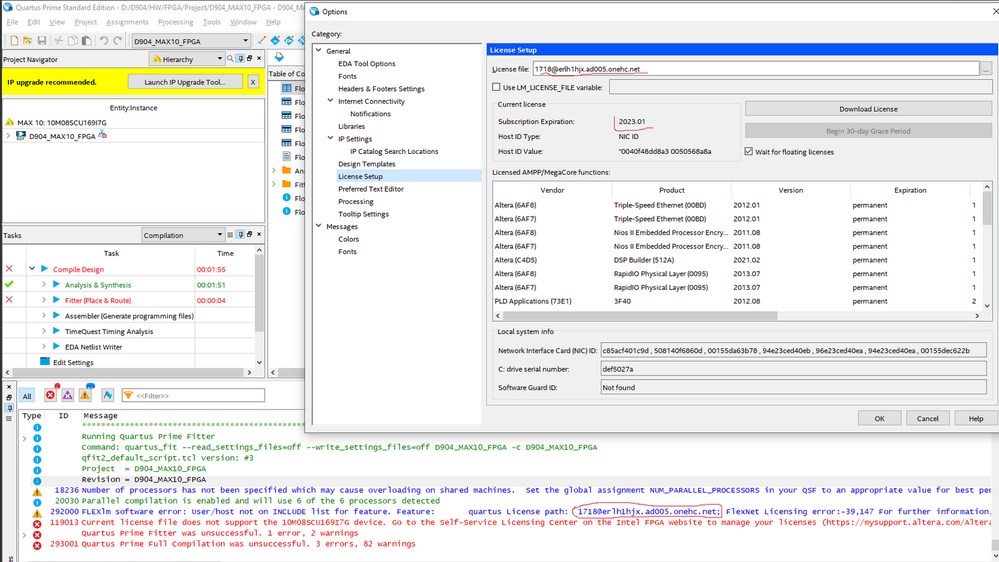The image size is (999, 562).
Task: Click the New File toolbar icon
Action: tap(14, 41)
